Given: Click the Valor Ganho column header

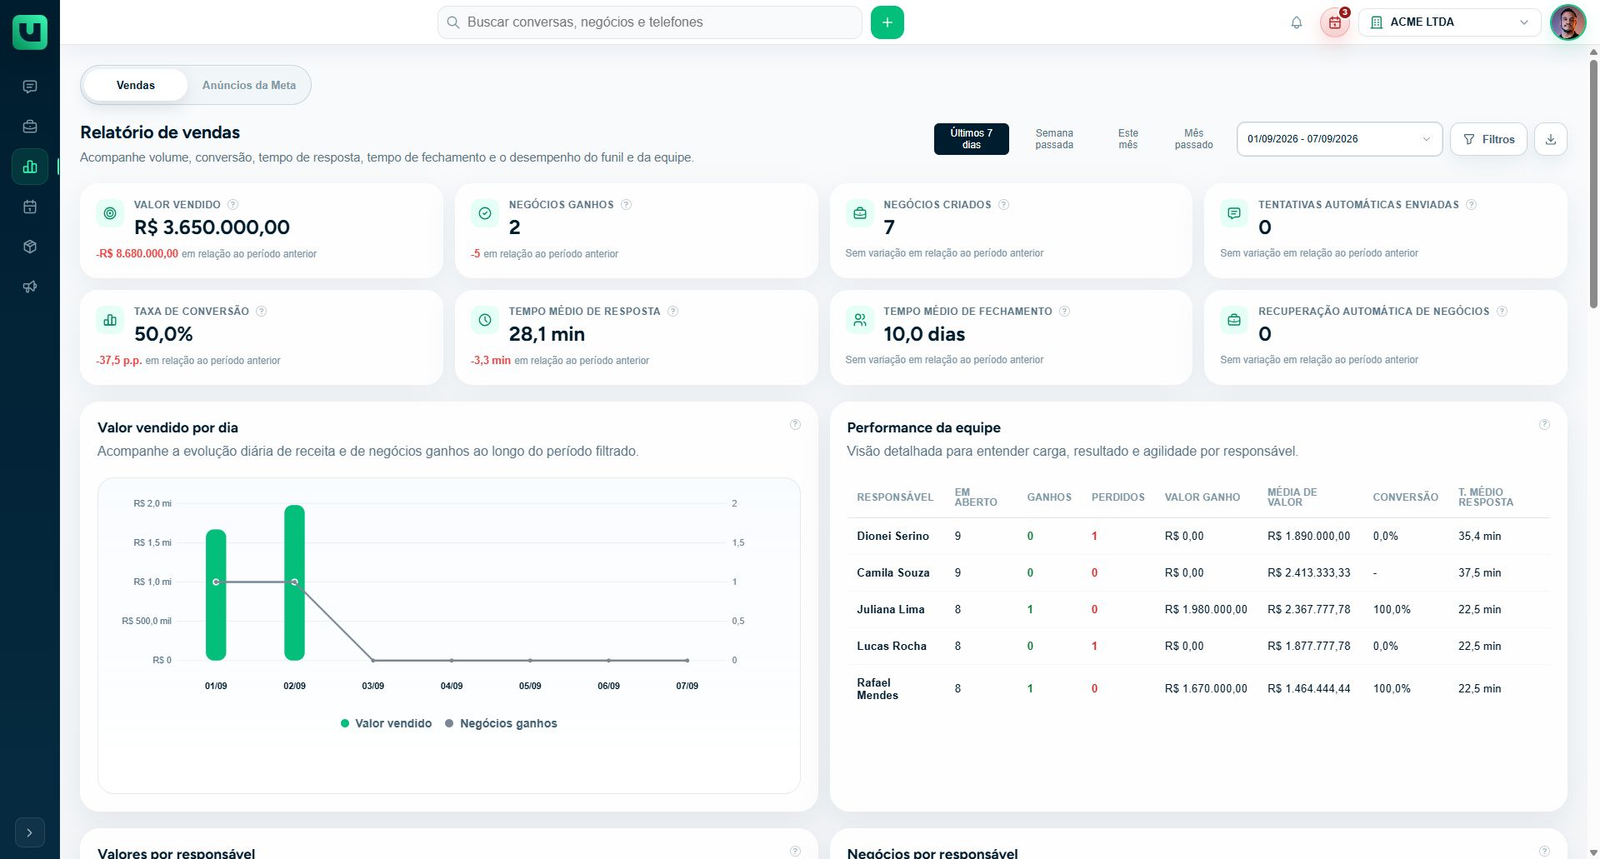Looking at the screenshot, I should [1202, 497].
